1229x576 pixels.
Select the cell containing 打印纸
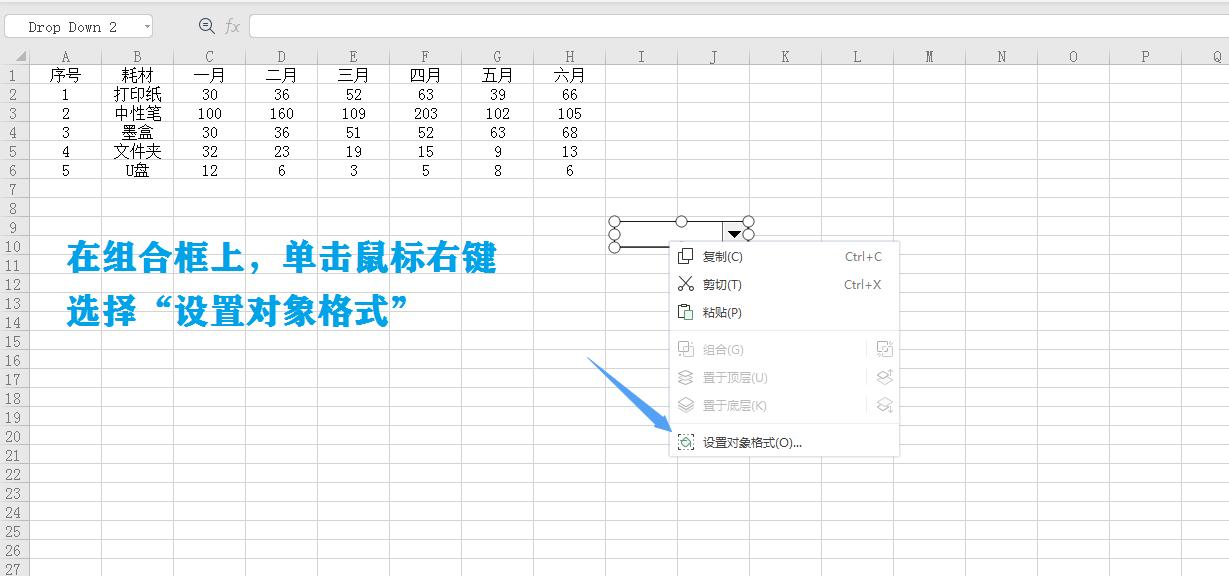(x=137, y=94)
